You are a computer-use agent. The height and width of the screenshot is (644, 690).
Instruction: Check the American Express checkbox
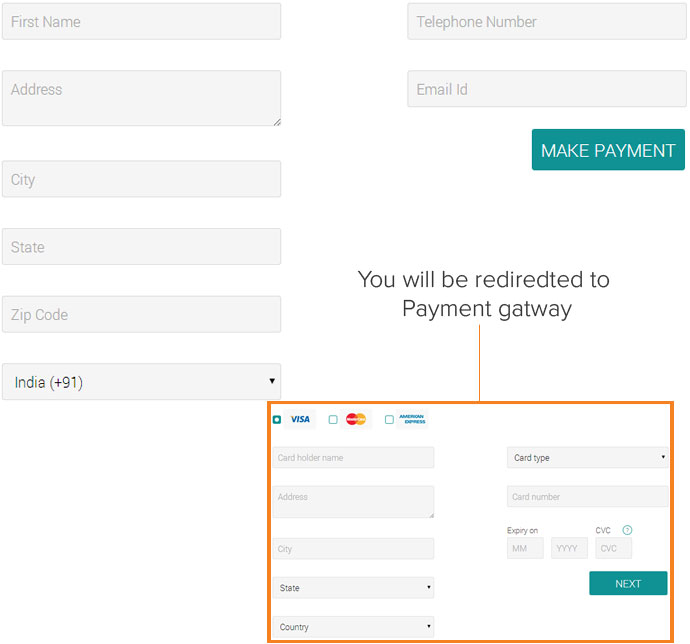(x=389, y=420)
